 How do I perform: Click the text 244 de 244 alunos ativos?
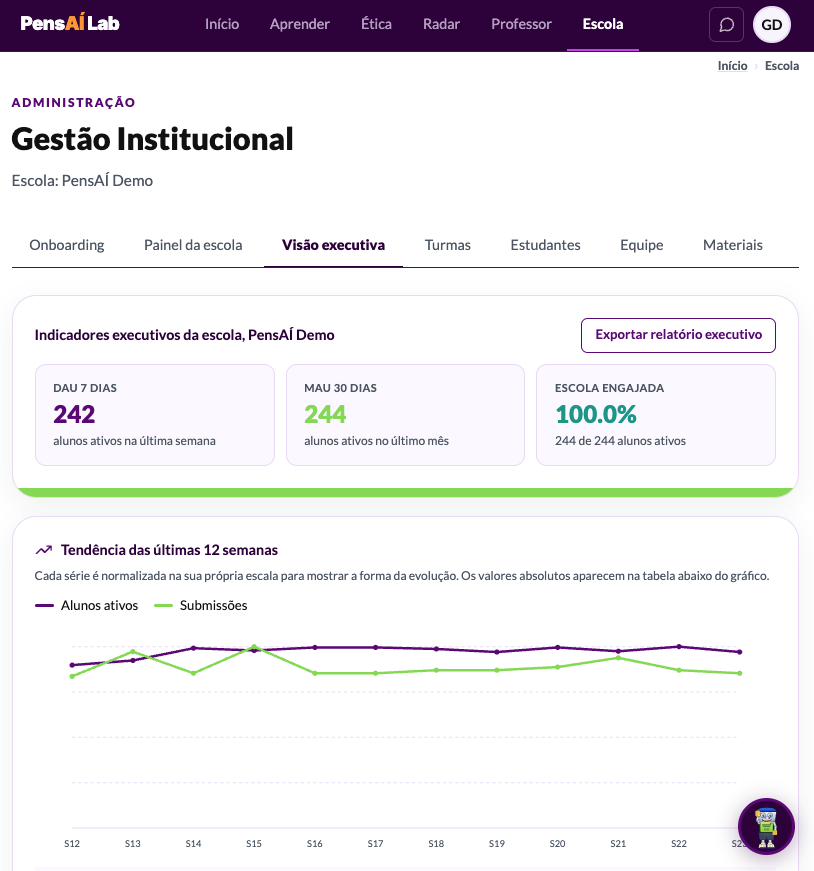click(x=620, y=440)
